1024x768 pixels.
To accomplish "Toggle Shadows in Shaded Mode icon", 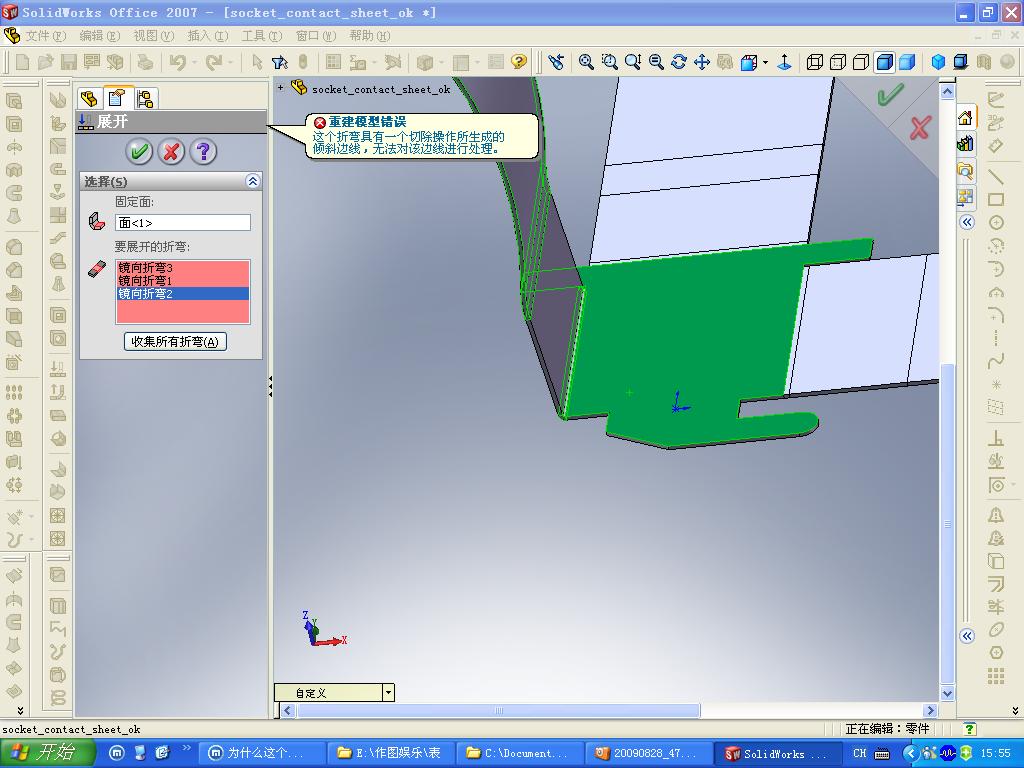I will (961, 62).
